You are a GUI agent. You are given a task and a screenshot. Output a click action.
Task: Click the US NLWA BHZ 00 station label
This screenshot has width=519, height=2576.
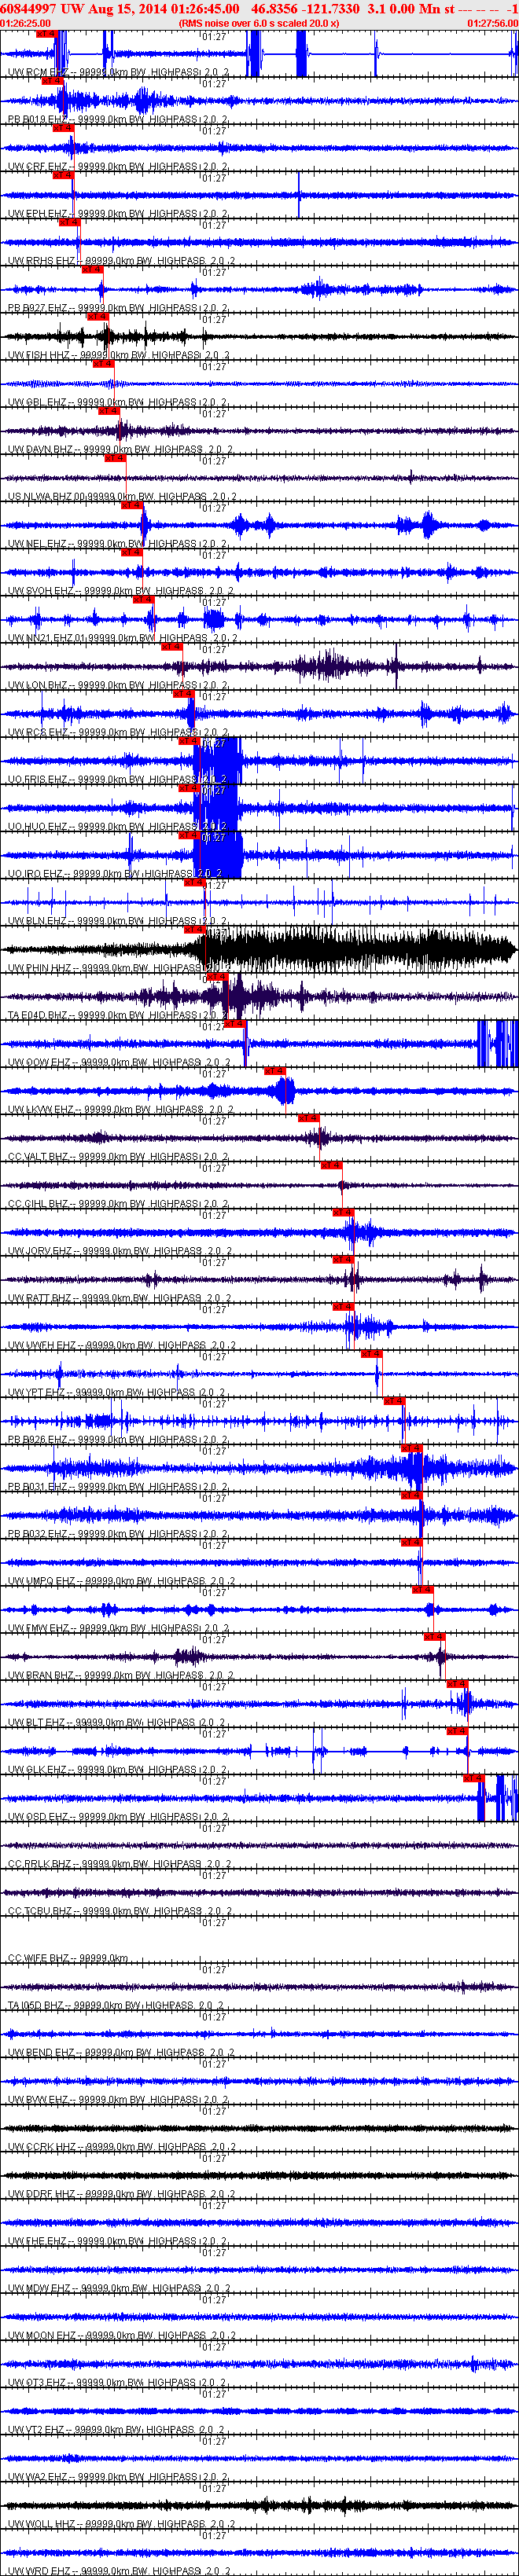pyautogui.click(x=122, y=497)
